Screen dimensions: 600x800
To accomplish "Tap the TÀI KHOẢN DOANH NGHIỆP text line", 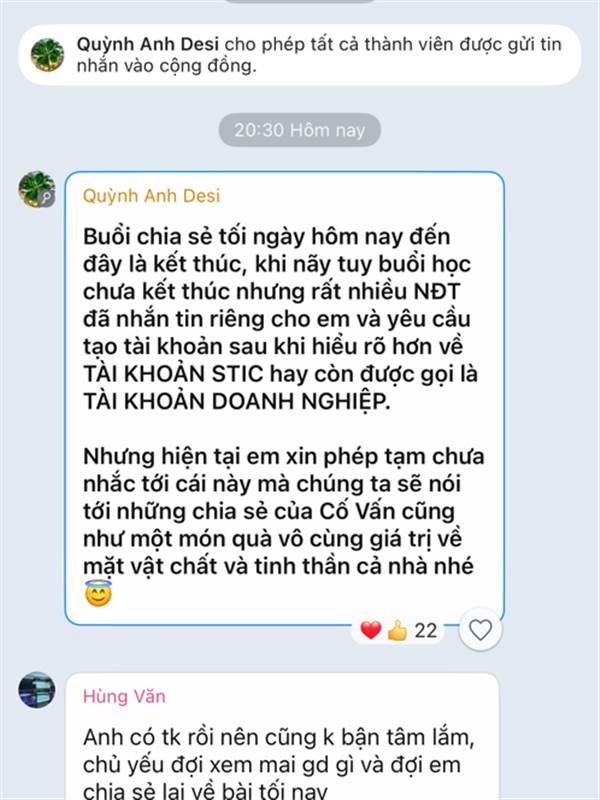I will coord(237,402).
